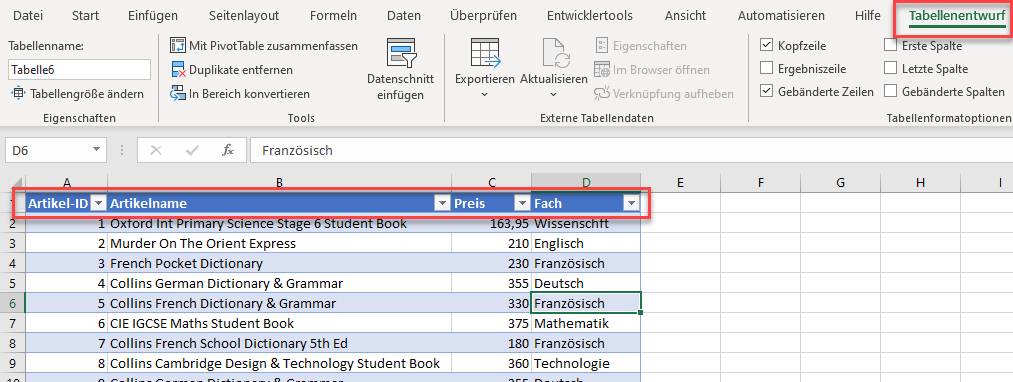The width and height of the screenshot is (1013, 382).
Task: Toggle the Kopfzeile checkbox
Action: pos(766,46)
